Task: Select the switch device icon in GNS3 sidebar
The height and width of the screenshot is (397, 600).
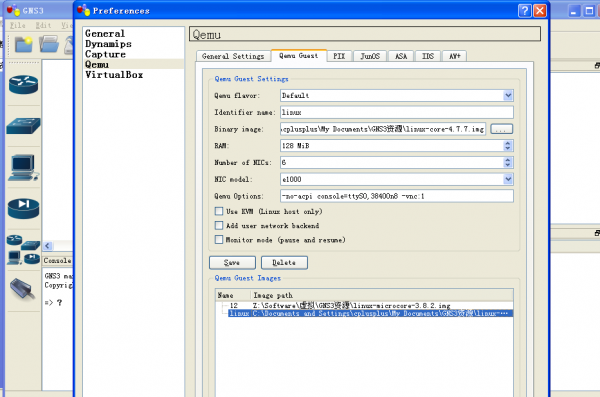Action: (23, 126)
